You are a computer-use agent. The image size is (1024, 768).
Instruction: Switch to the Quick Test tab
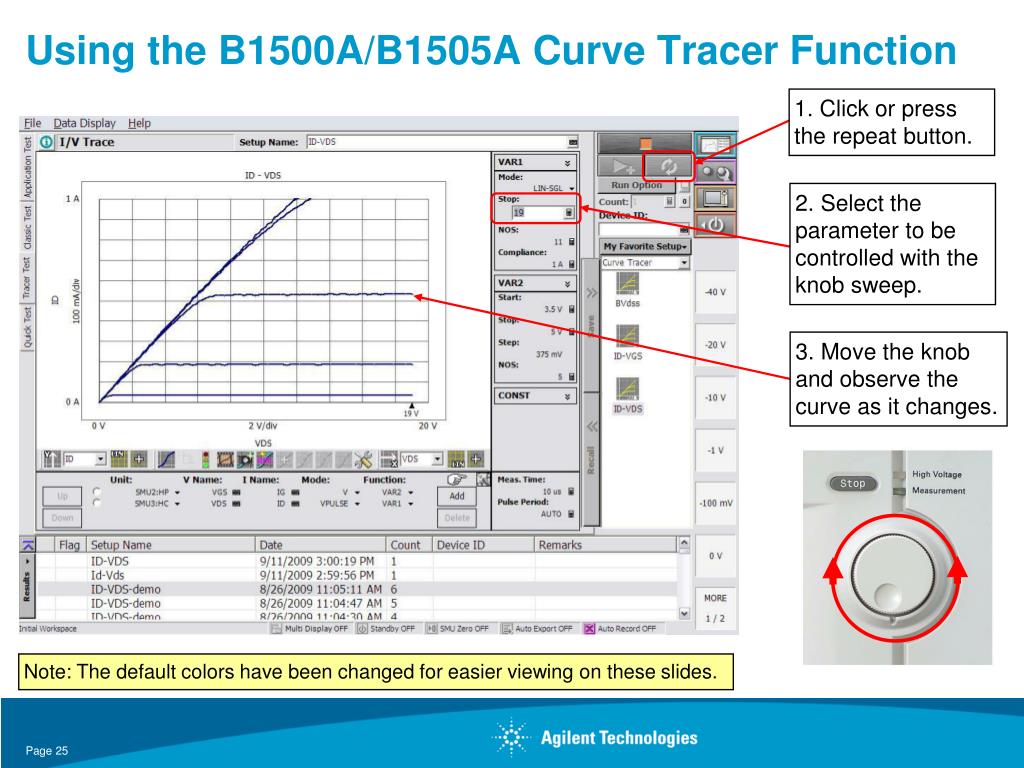click(27, 328)
